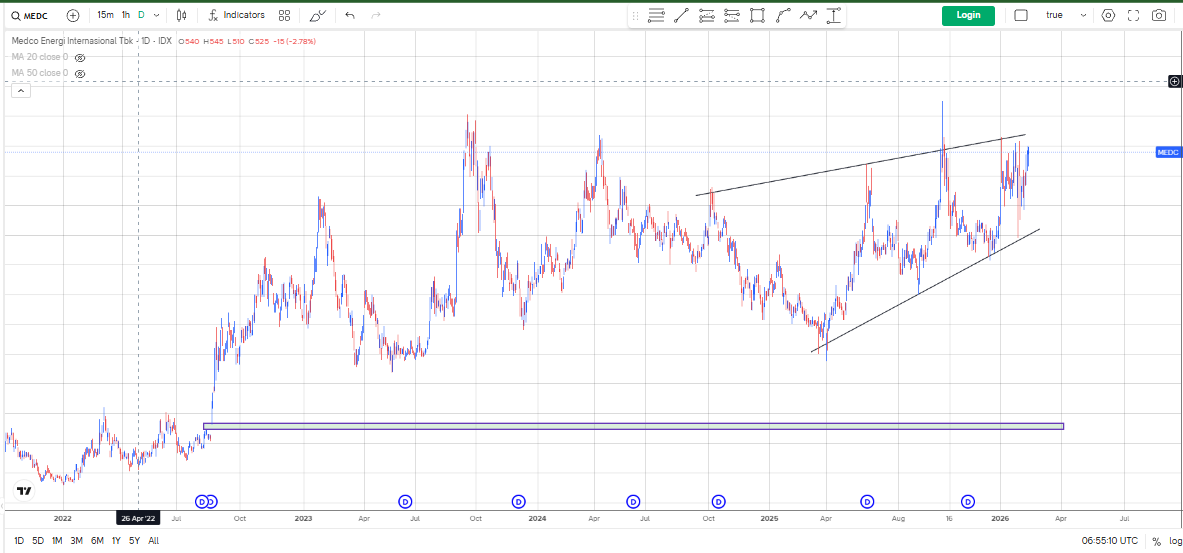
Task: Click the green Login button
Action: 968,15
